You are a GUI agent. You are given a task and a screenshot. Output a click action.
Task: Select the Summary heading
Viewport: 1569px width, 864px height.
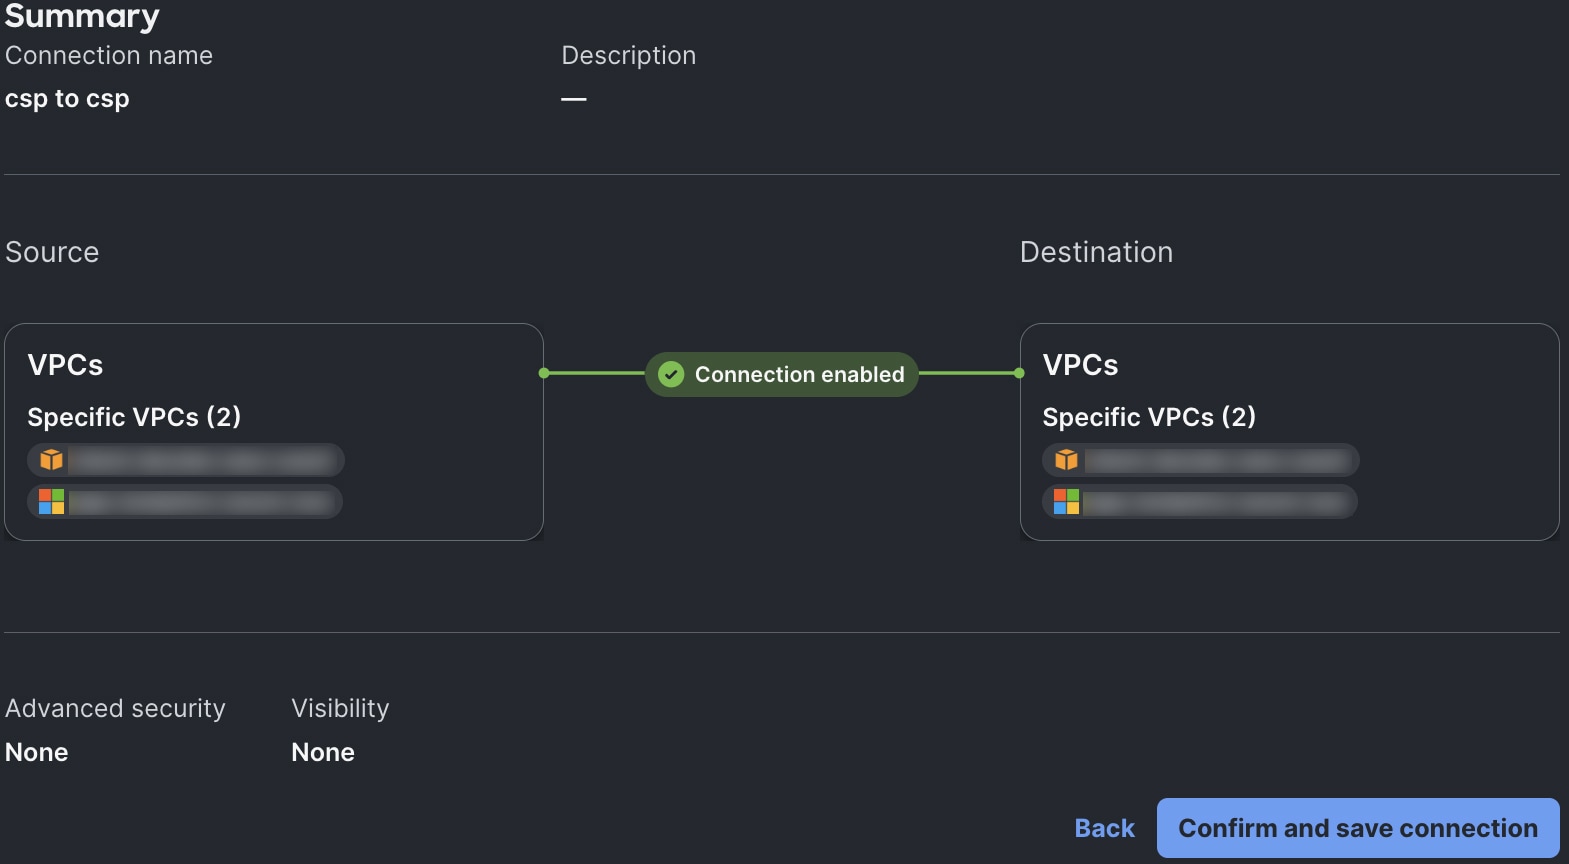(x=82, y=16)
